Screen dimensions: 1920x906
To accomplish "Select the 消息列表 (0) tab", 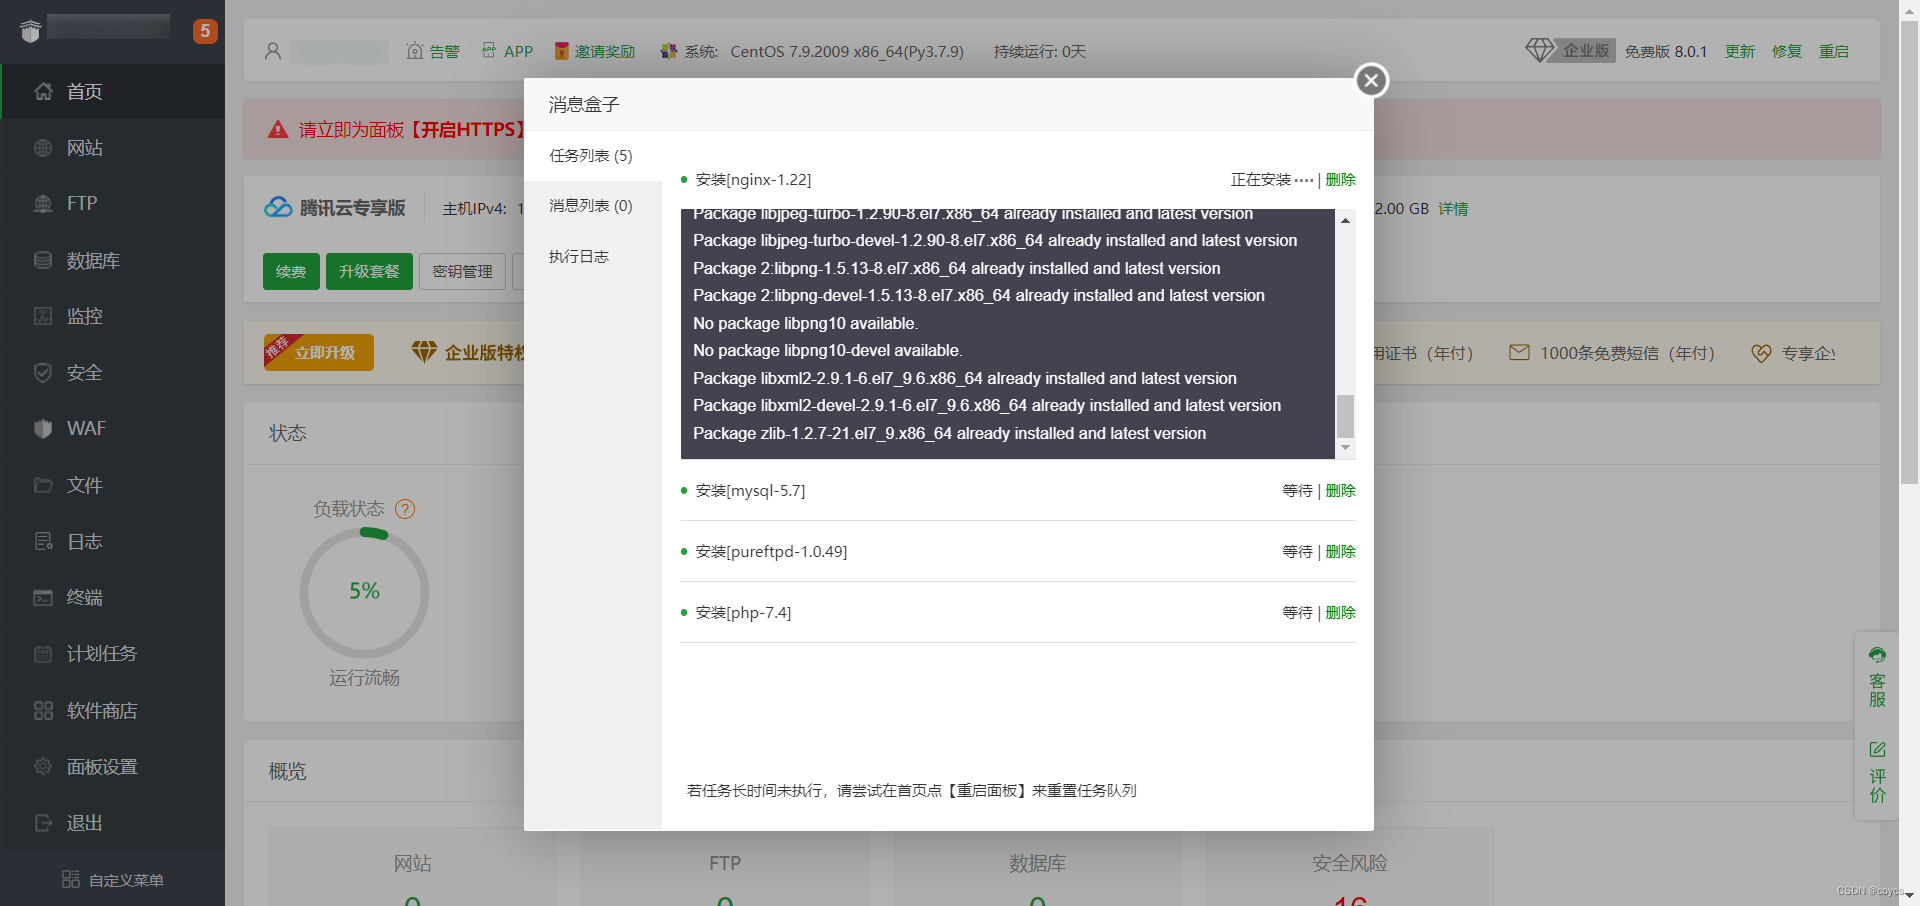I will click(592, 206).
